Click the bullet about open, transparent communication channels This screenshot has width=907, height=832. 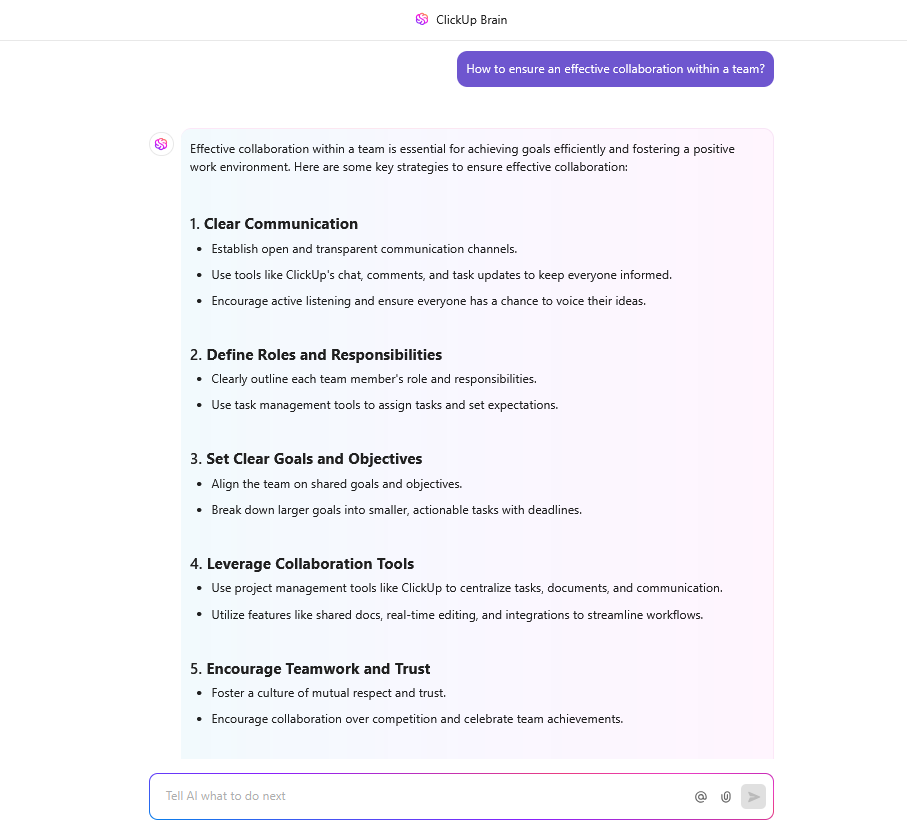tap(364, 249)
